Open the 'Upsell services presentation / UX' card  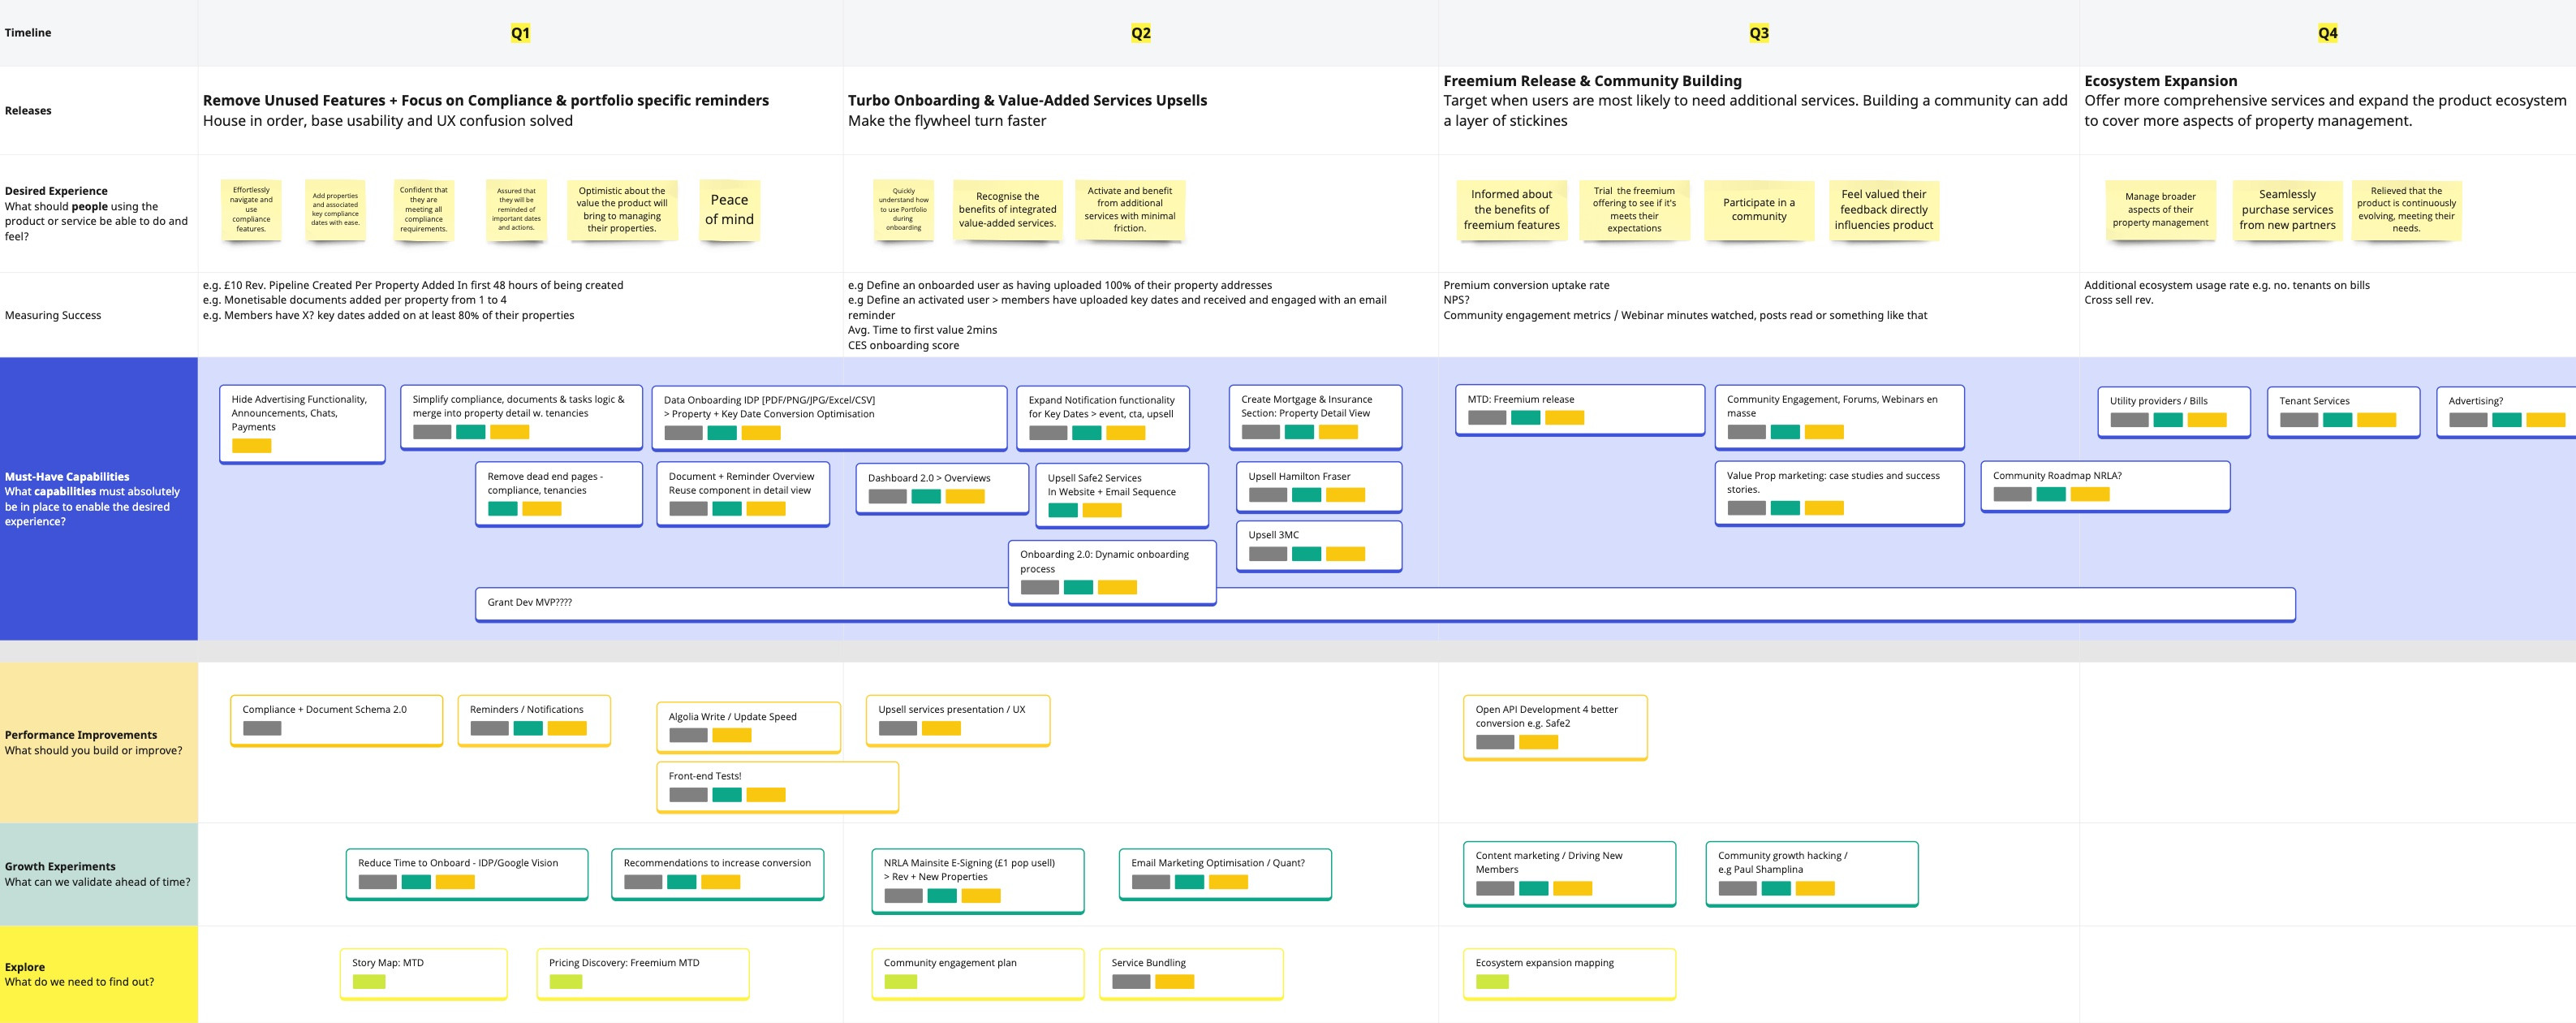(x=958, y=721)
